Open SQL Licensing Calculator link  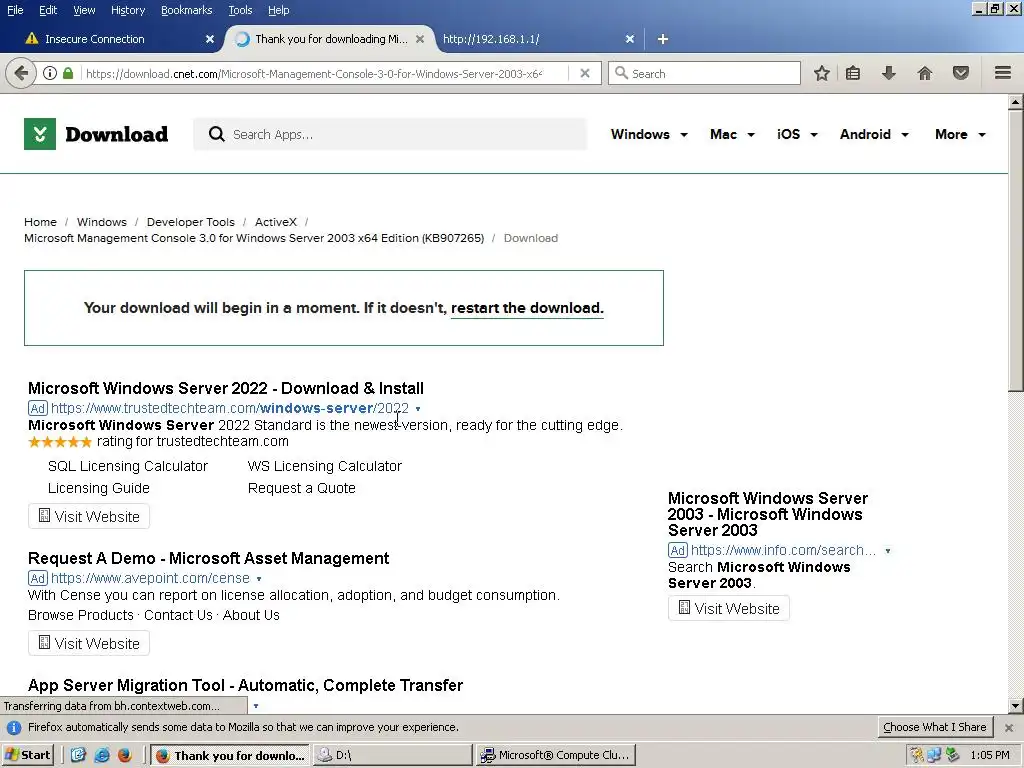click(128, 466)
